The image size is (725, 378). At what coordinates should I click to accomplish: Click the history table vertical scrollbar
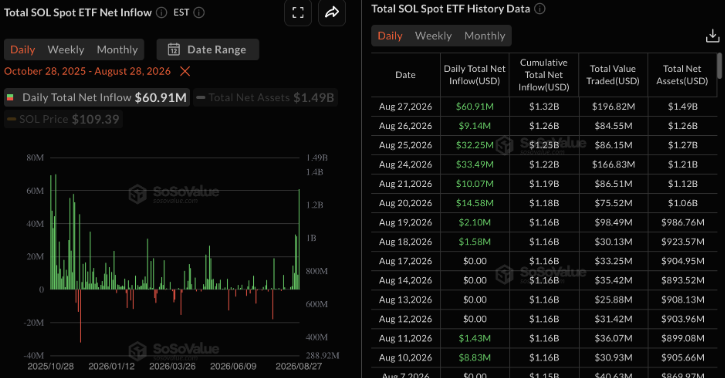[x=719, y=66]
